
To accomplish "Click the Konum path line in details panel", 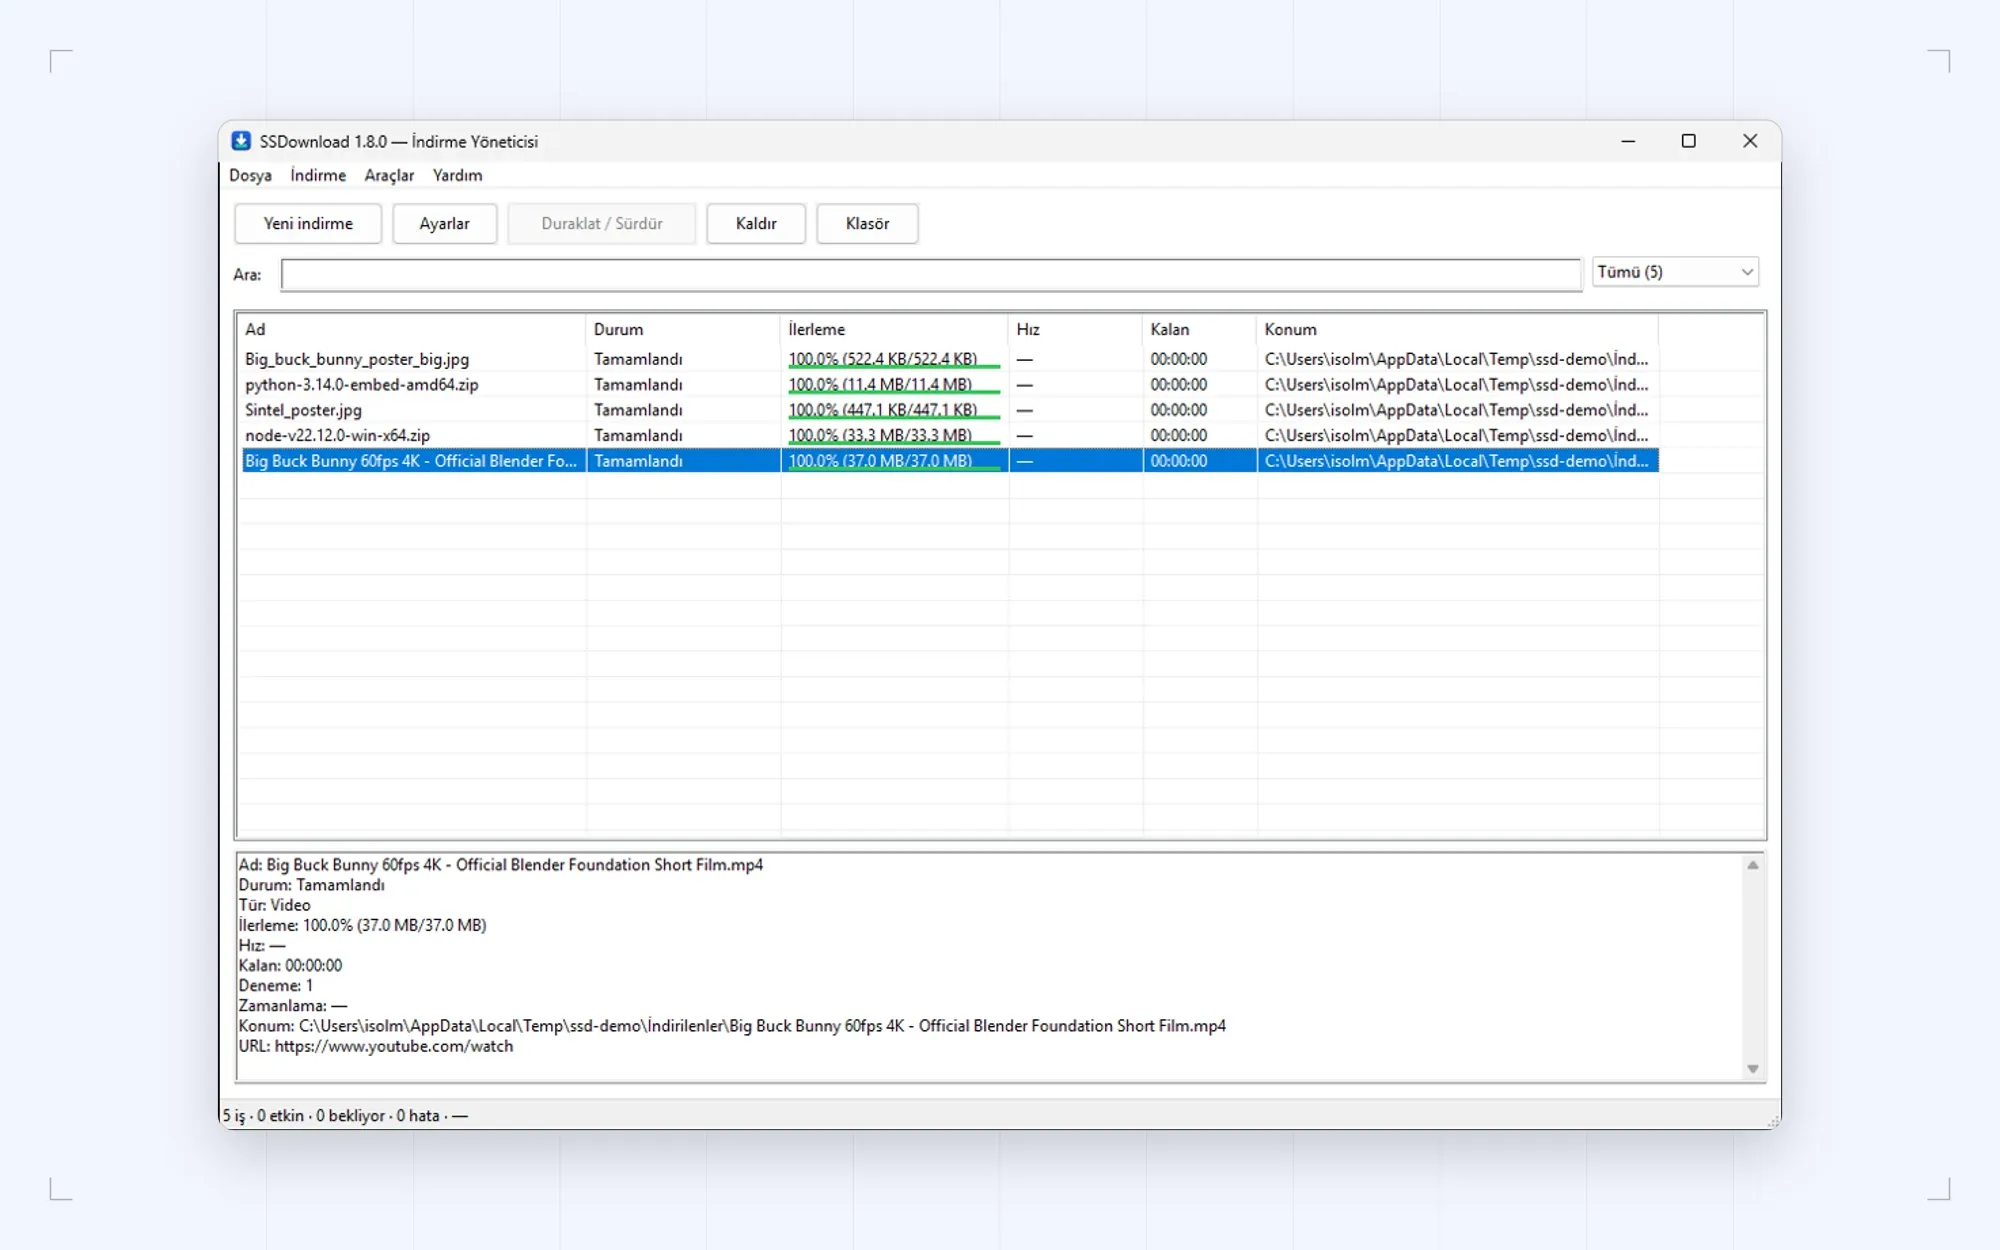I will point(732,1026).
